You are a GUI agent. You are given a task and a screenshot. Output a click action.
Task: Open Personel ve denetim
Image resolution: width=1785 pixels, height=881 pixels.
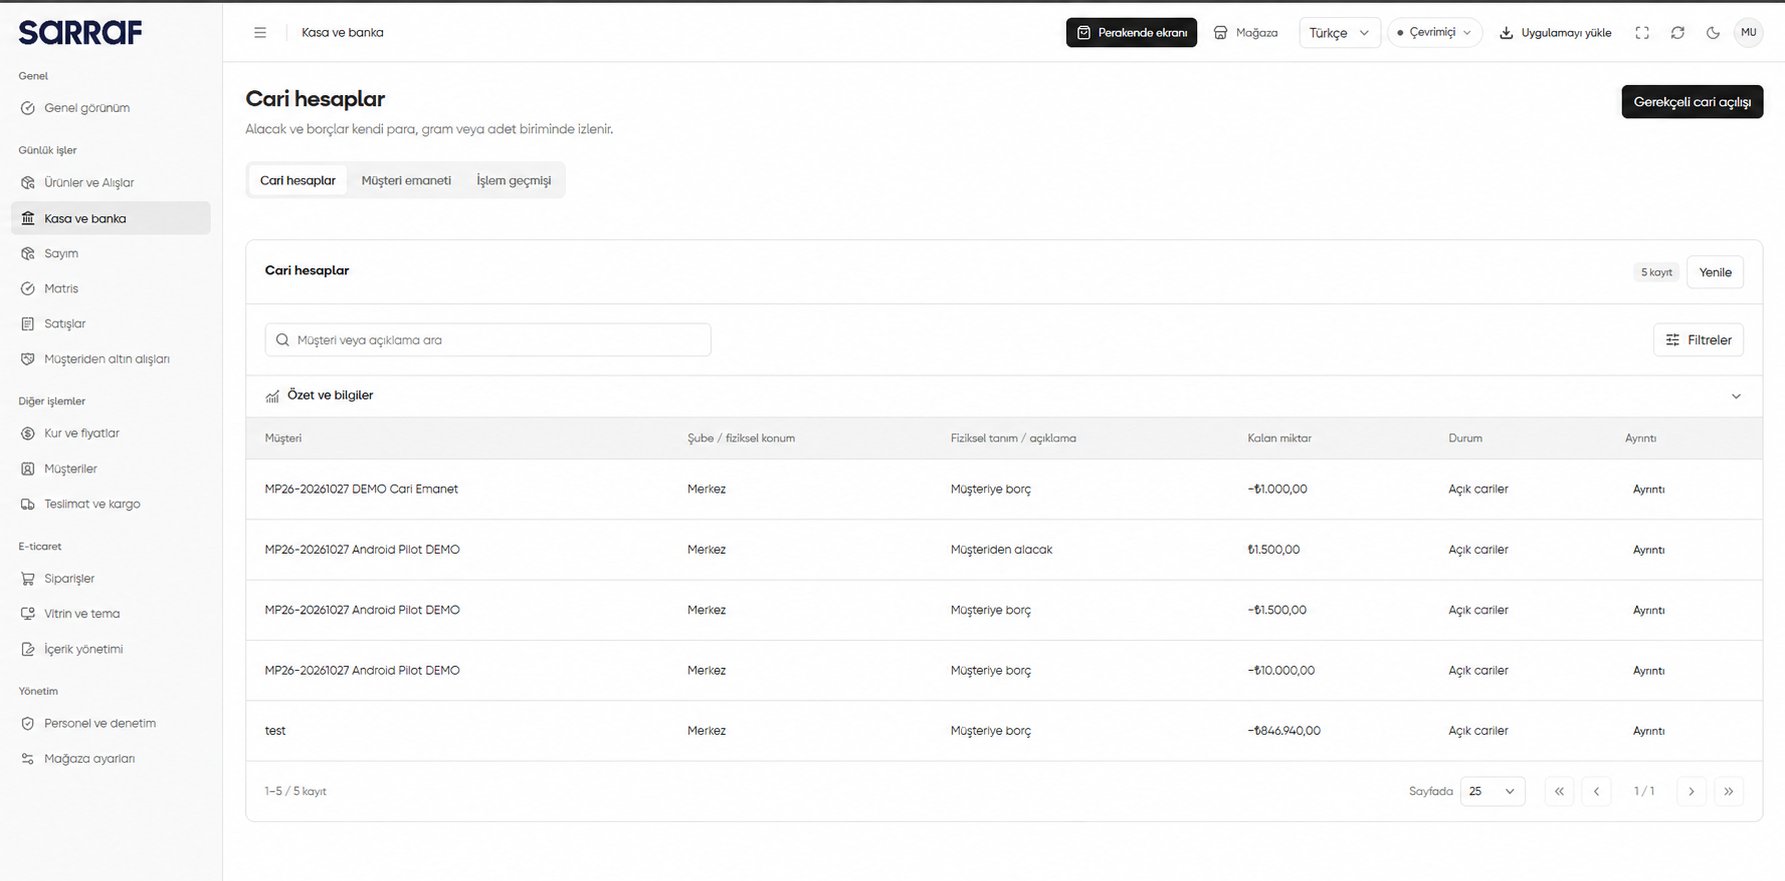(110, 724)
